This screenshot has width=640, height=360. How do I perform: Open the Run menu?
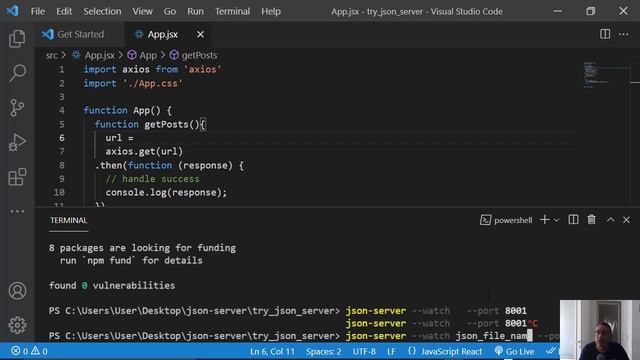pyautogui.click(x=196, y=11)
